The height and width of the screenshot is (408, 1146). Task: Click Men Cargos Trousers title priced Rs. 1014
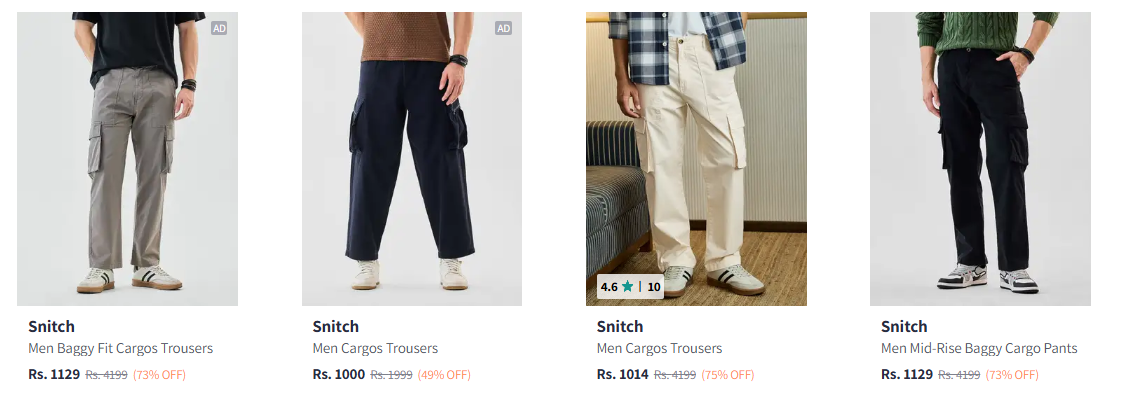click(659, 349)
